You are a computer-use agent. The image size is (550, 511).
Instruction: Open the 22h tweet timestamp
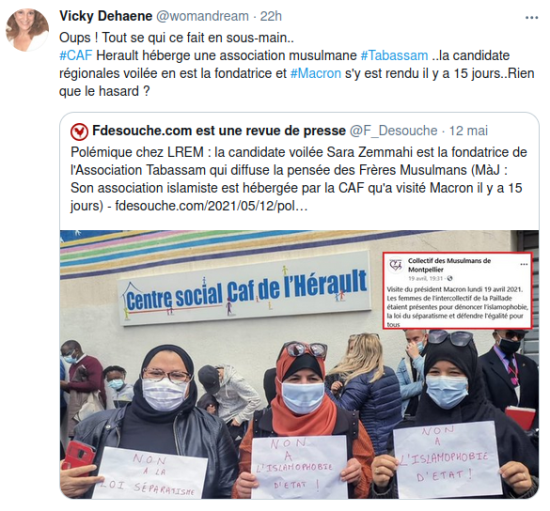tap(270, 16)
